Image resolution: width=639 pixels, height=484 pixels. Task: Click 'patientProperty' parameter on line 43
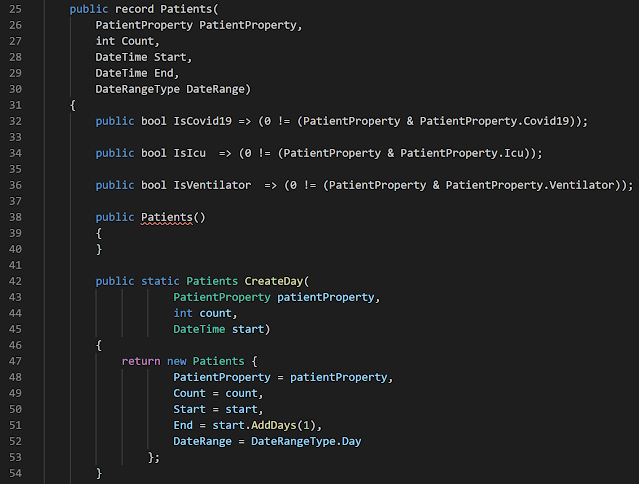(x=326, y=297)
